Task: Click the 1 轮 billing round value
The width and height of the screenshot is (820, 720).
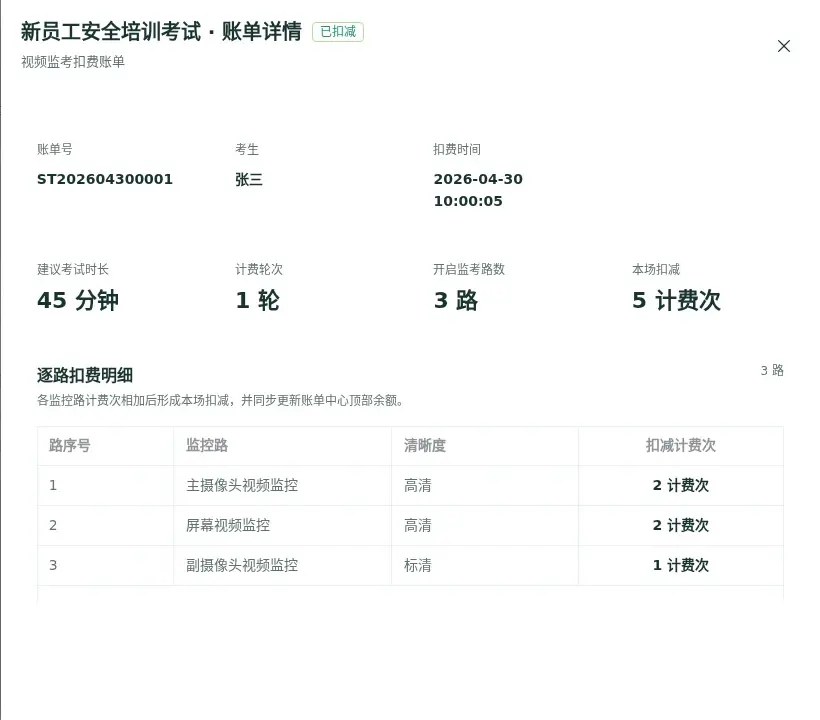Action: 257,300
